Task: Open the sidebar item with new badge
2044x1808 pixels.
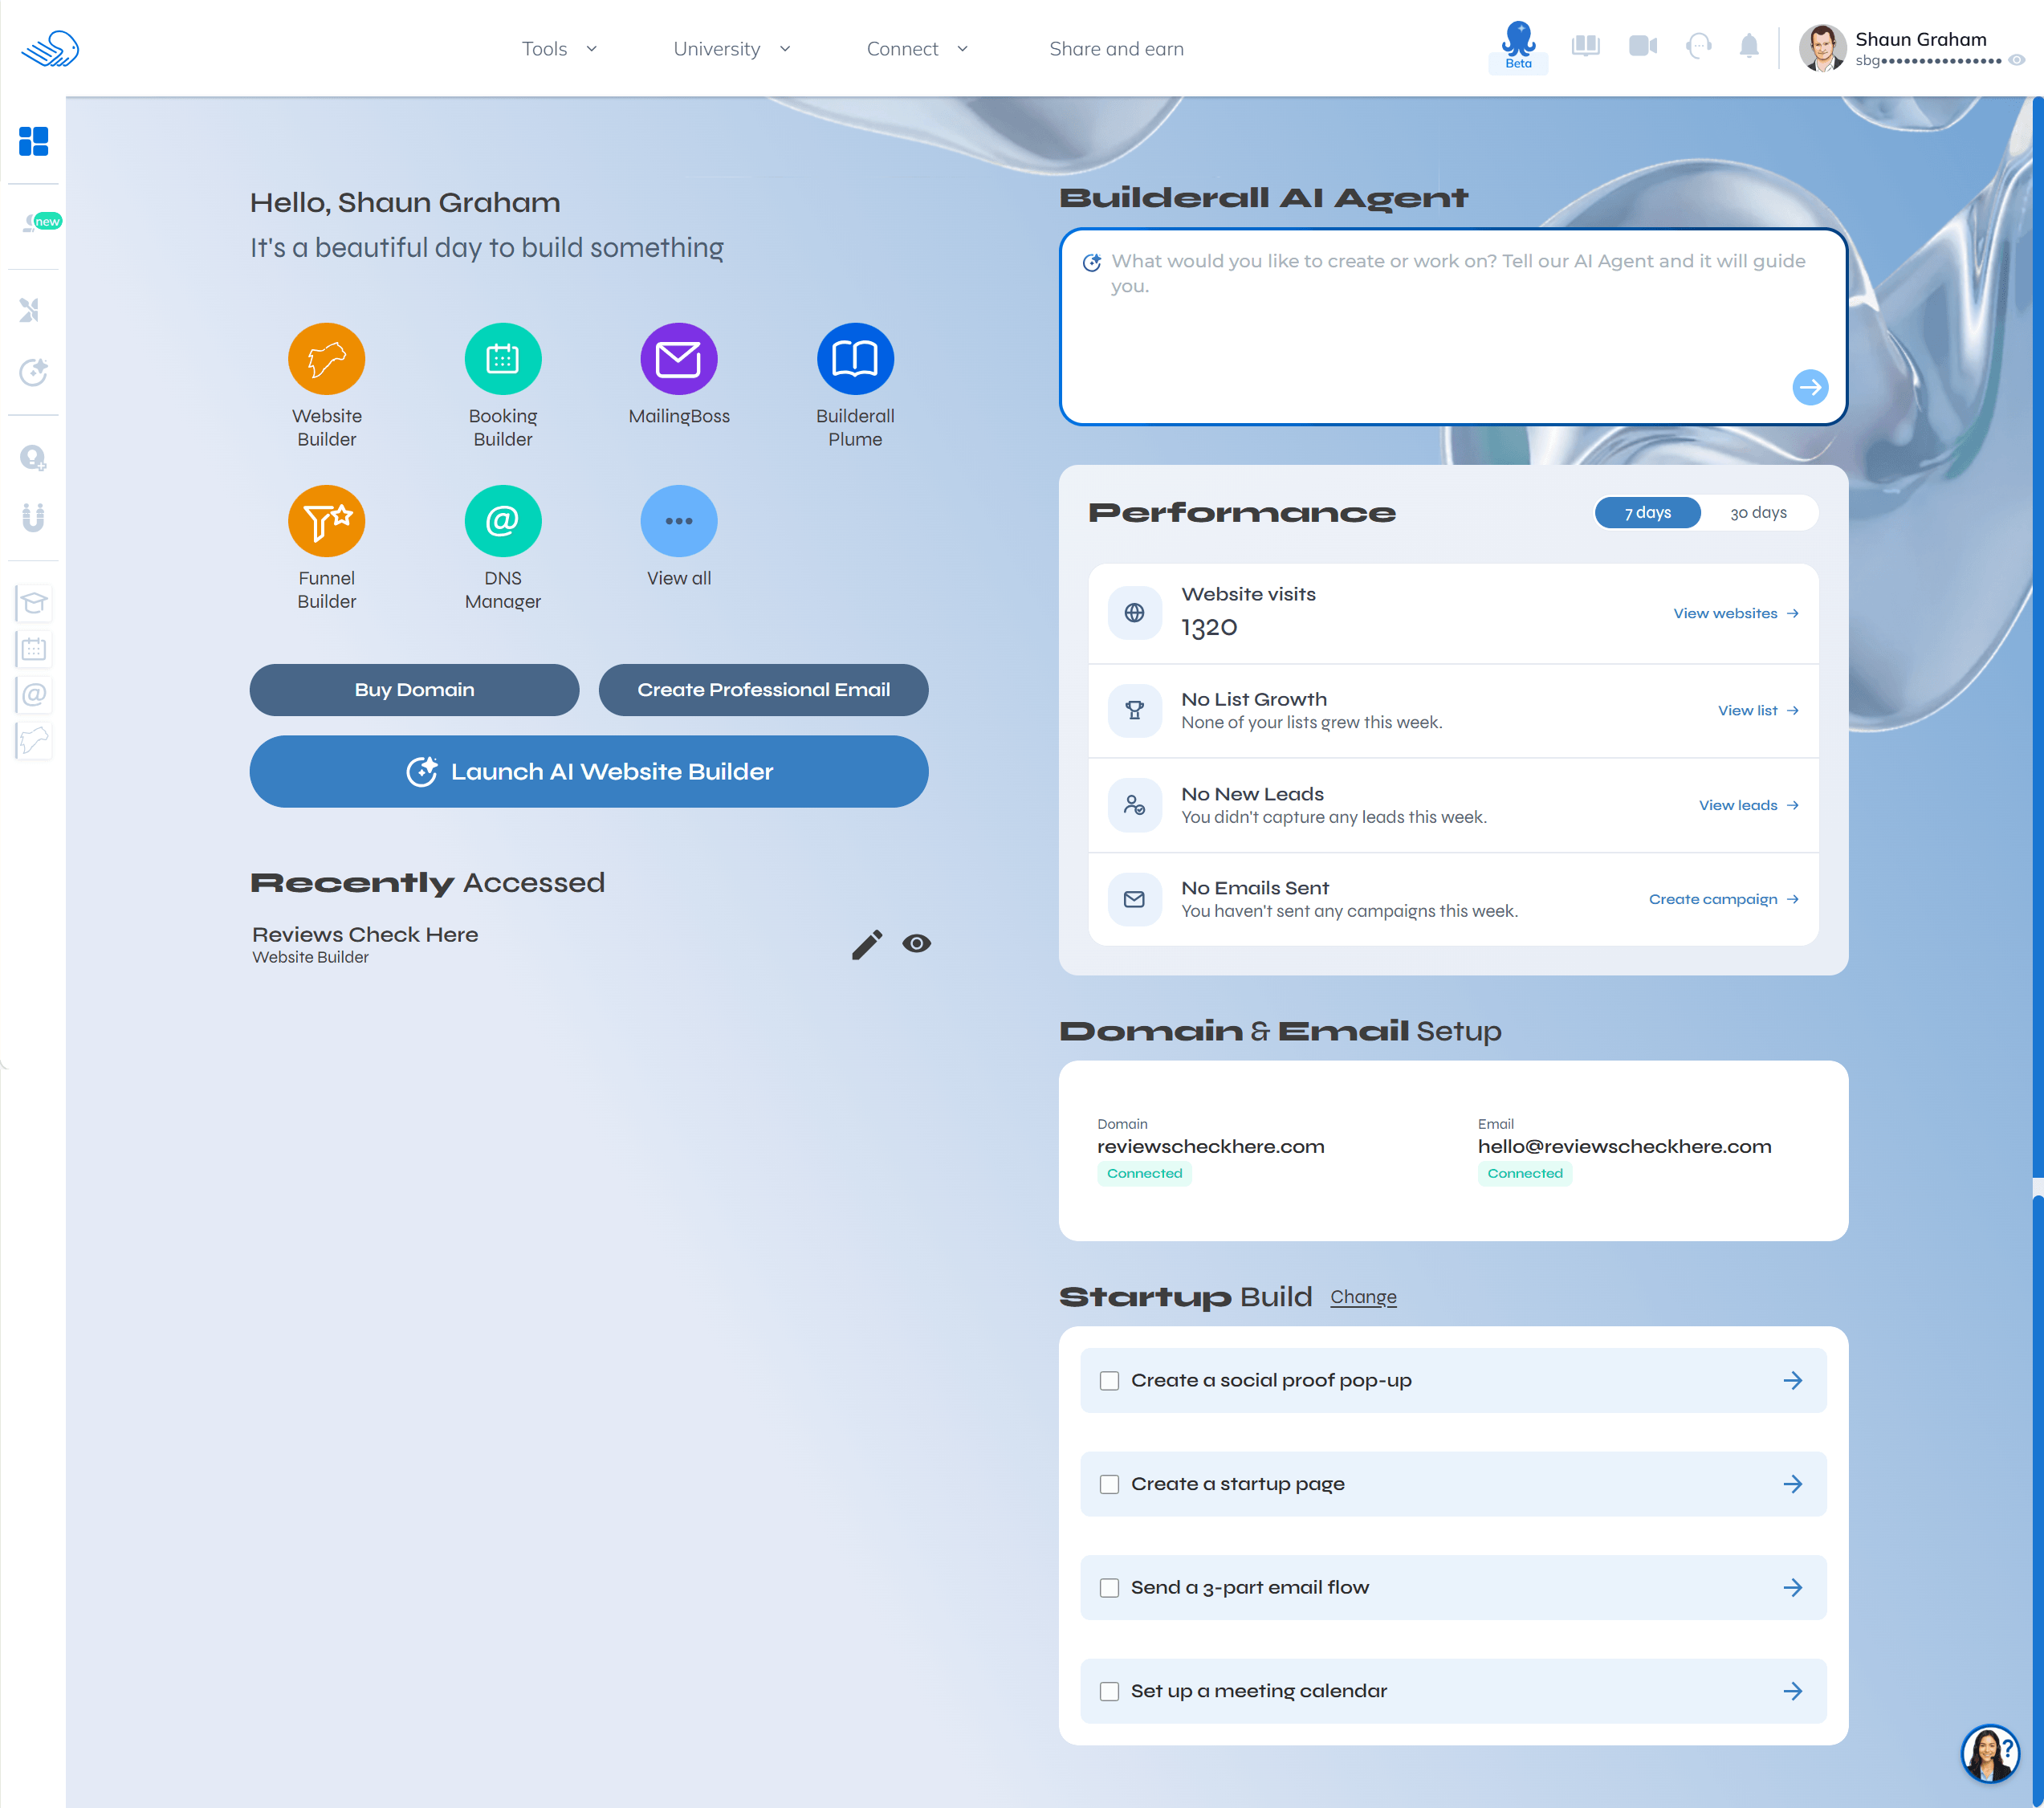Action: [x=40, y=222]
